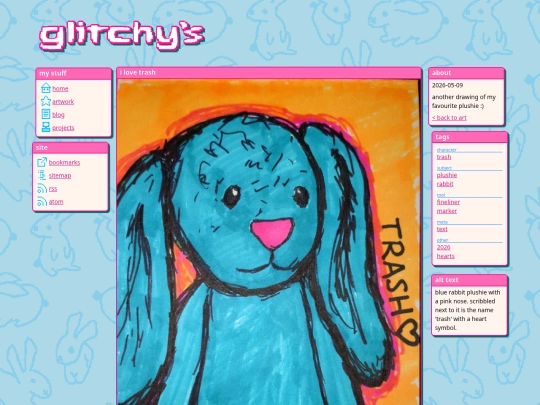Click the computer icon beside projects
This screenshot has width=540, height=405.
(46, 127)
